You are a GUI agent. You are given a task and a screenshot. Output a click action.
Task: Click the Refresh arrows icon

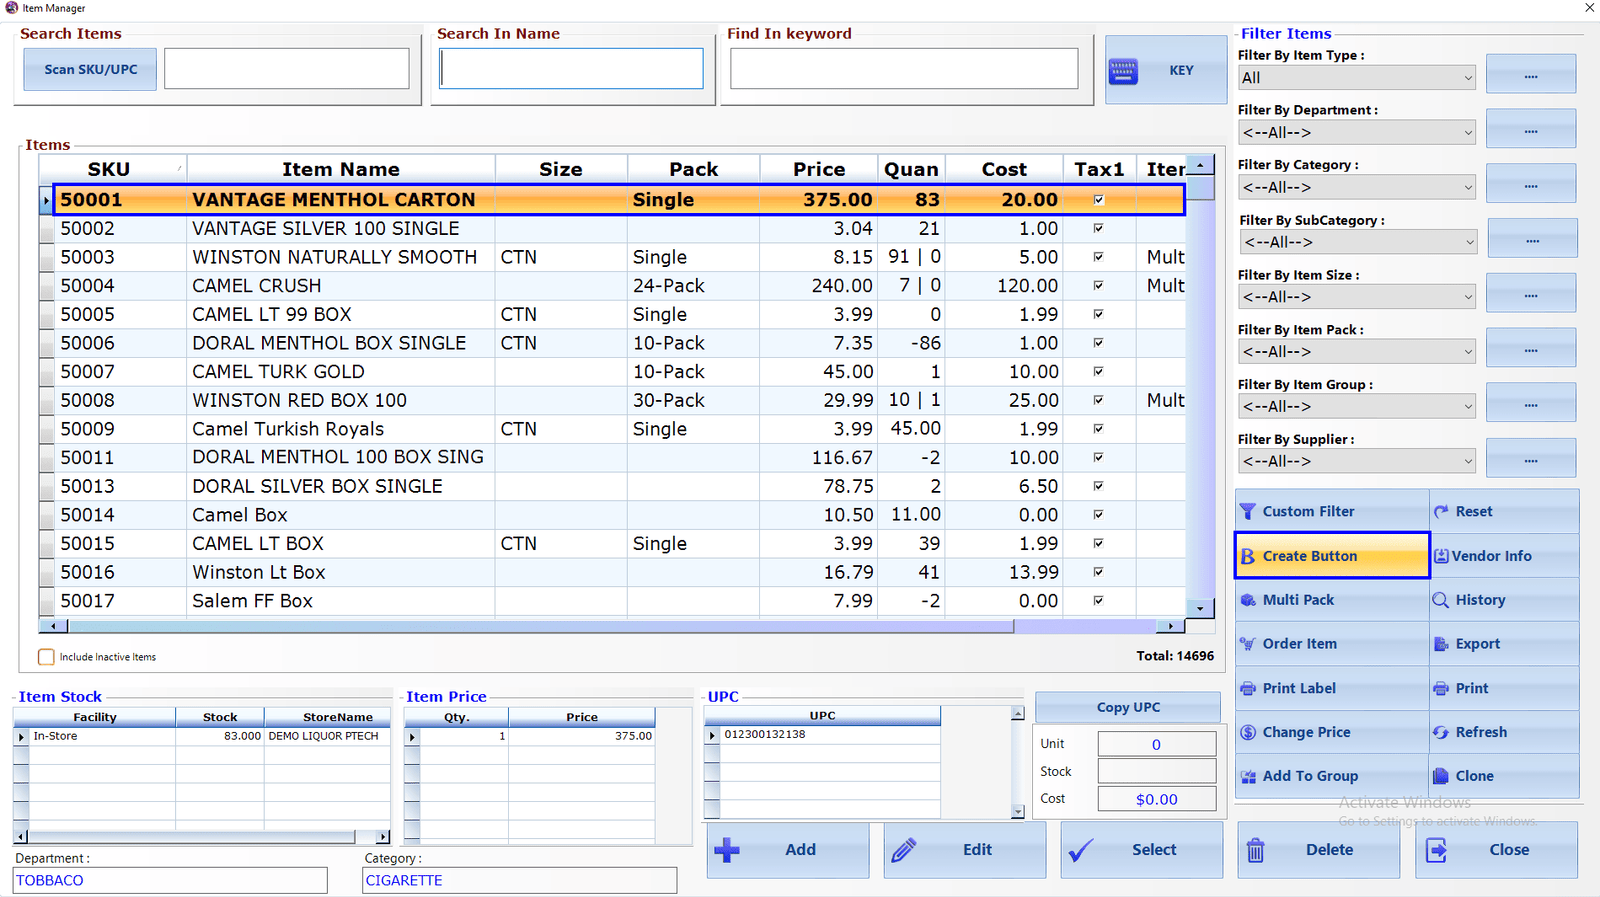[1441, 732]
